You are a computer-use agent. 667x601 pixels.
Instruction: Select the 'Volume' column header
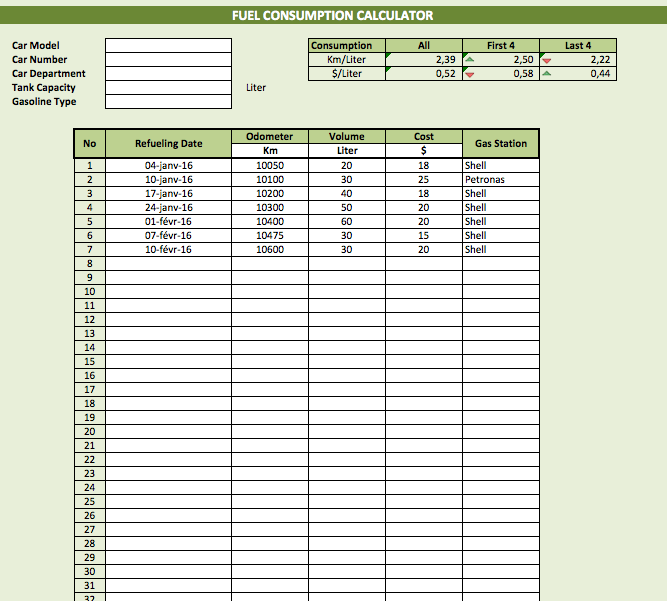pos(347,137)
